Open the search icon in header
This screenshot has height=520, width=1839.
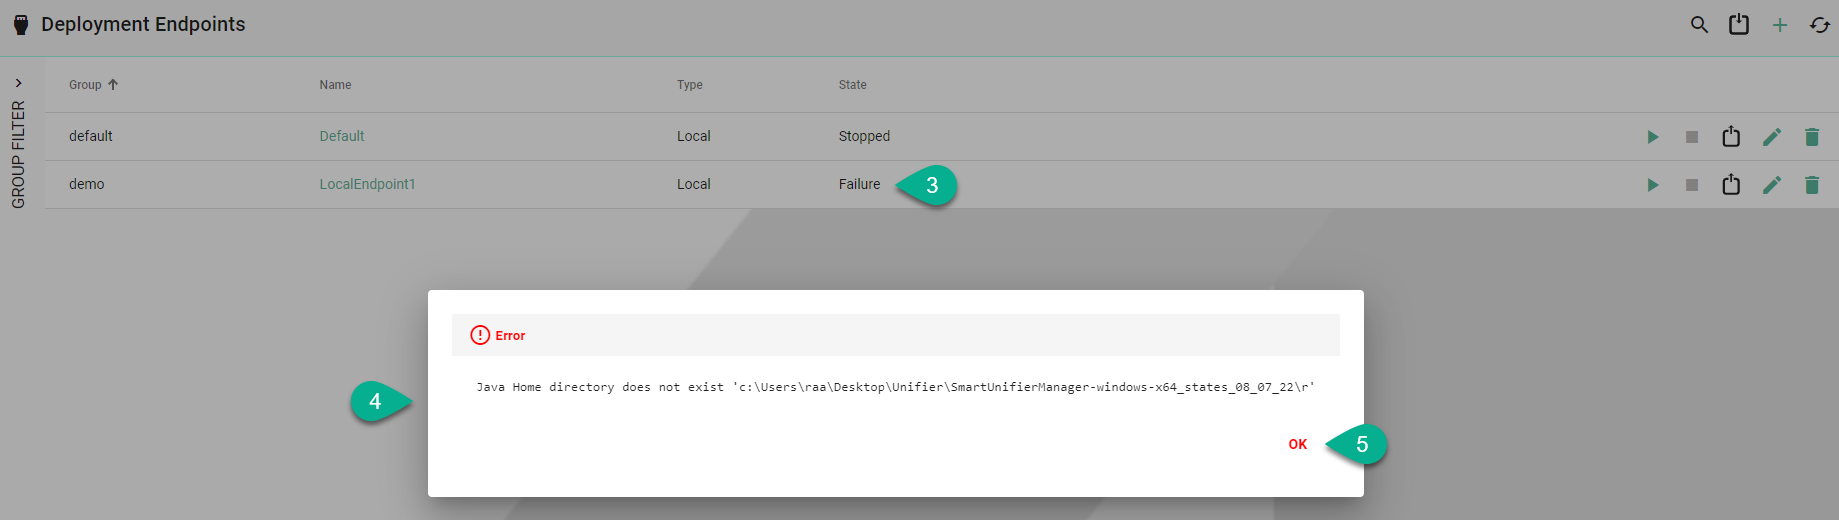point(1699,25)
